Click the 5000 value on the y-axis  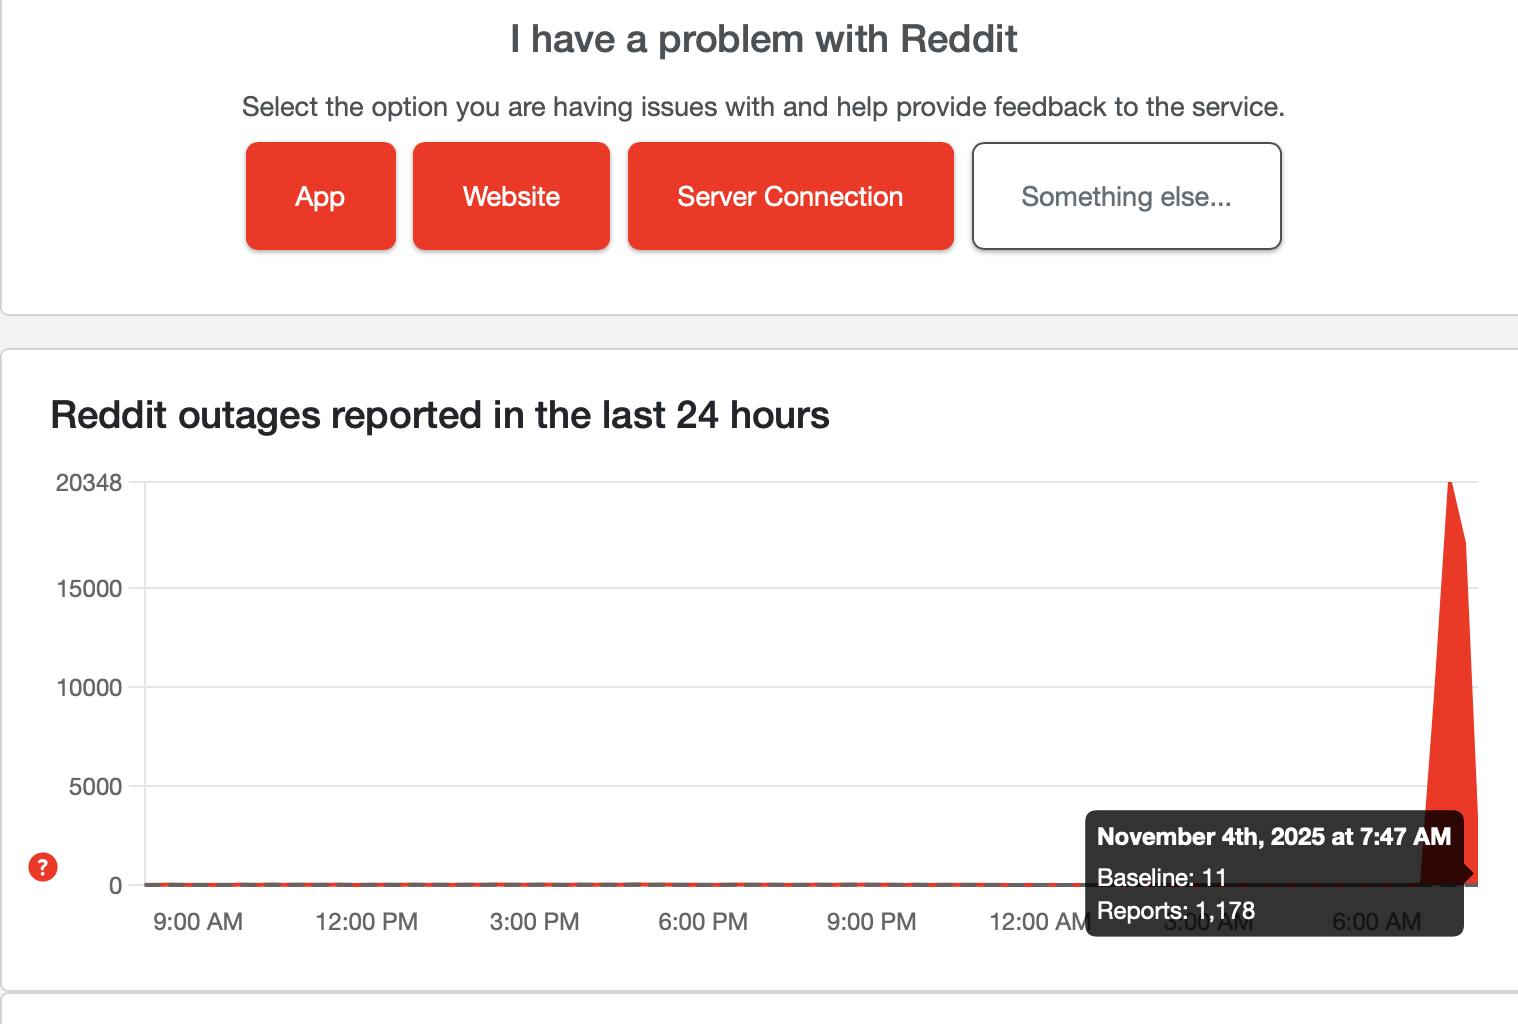(95, 786)
